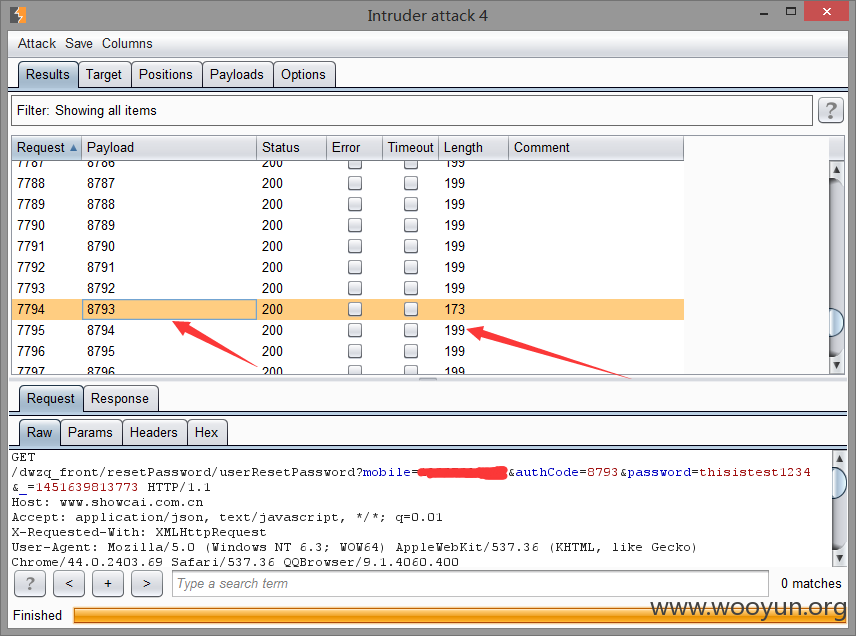Toggle Timeout checkbox for request 7791
Image resolution: width=856 pixels, height=636 pixels.
pyautogui.click(x=411, y=246)
